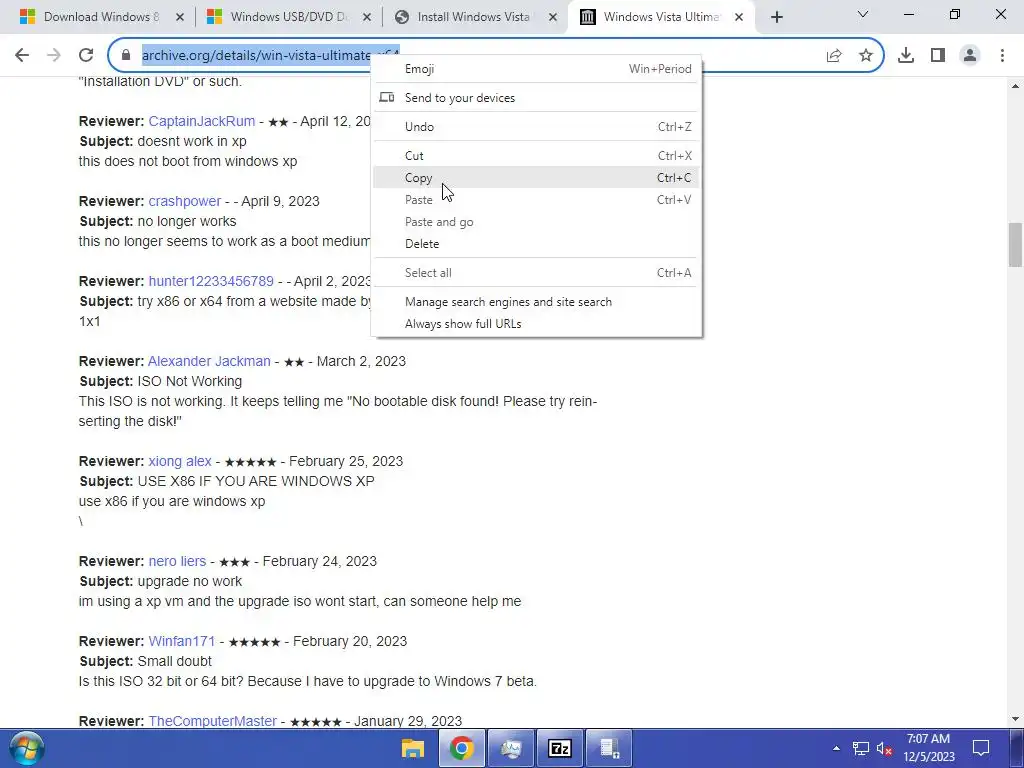The width and height of the screenshot is (1024, 768).
Task: Open the notification center icon
Action: pos(981,748)
